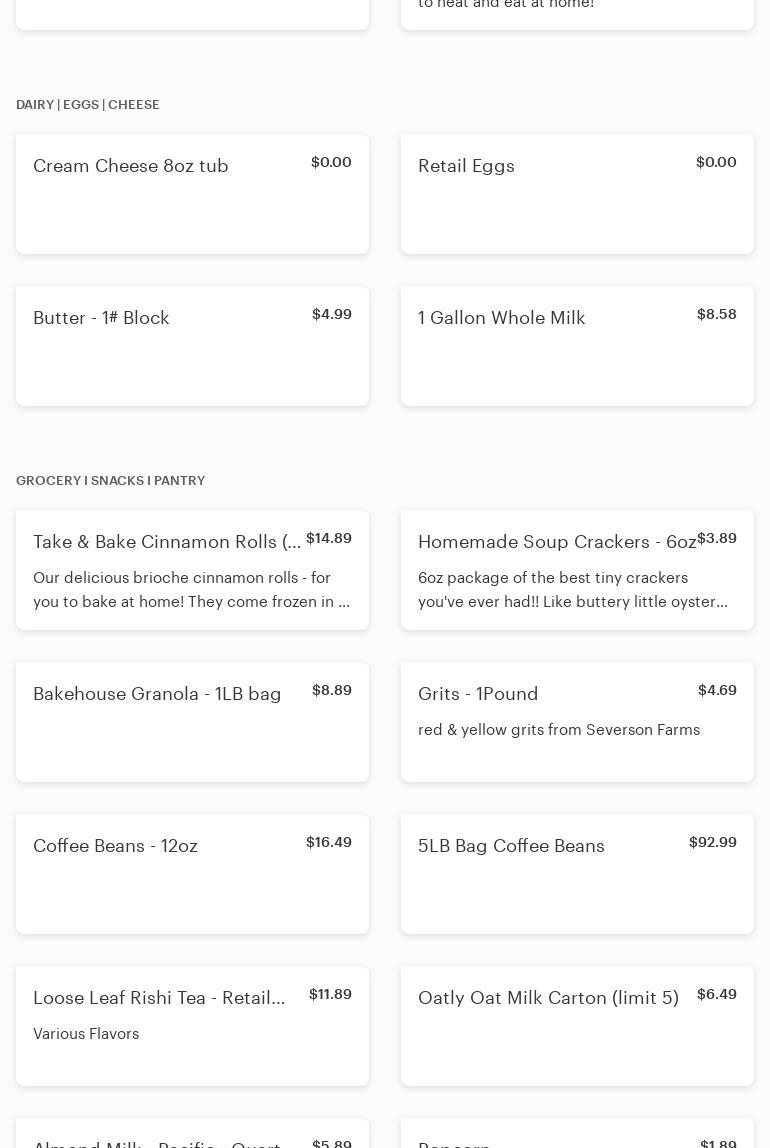Choose 5LB Bag Coffee Beans

(x=578, y=873)
